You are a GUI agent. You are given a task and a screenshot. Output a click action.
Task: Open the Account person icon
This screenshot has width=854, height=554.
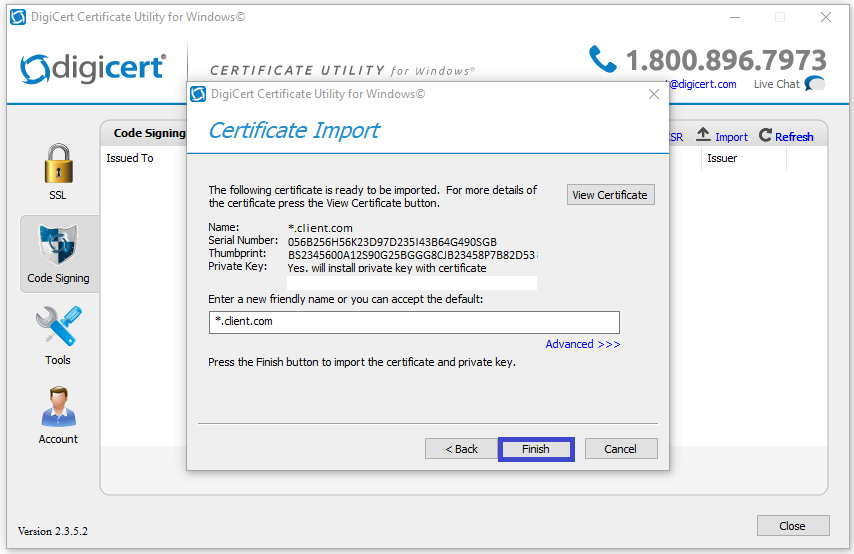click(x=58, y=406)
